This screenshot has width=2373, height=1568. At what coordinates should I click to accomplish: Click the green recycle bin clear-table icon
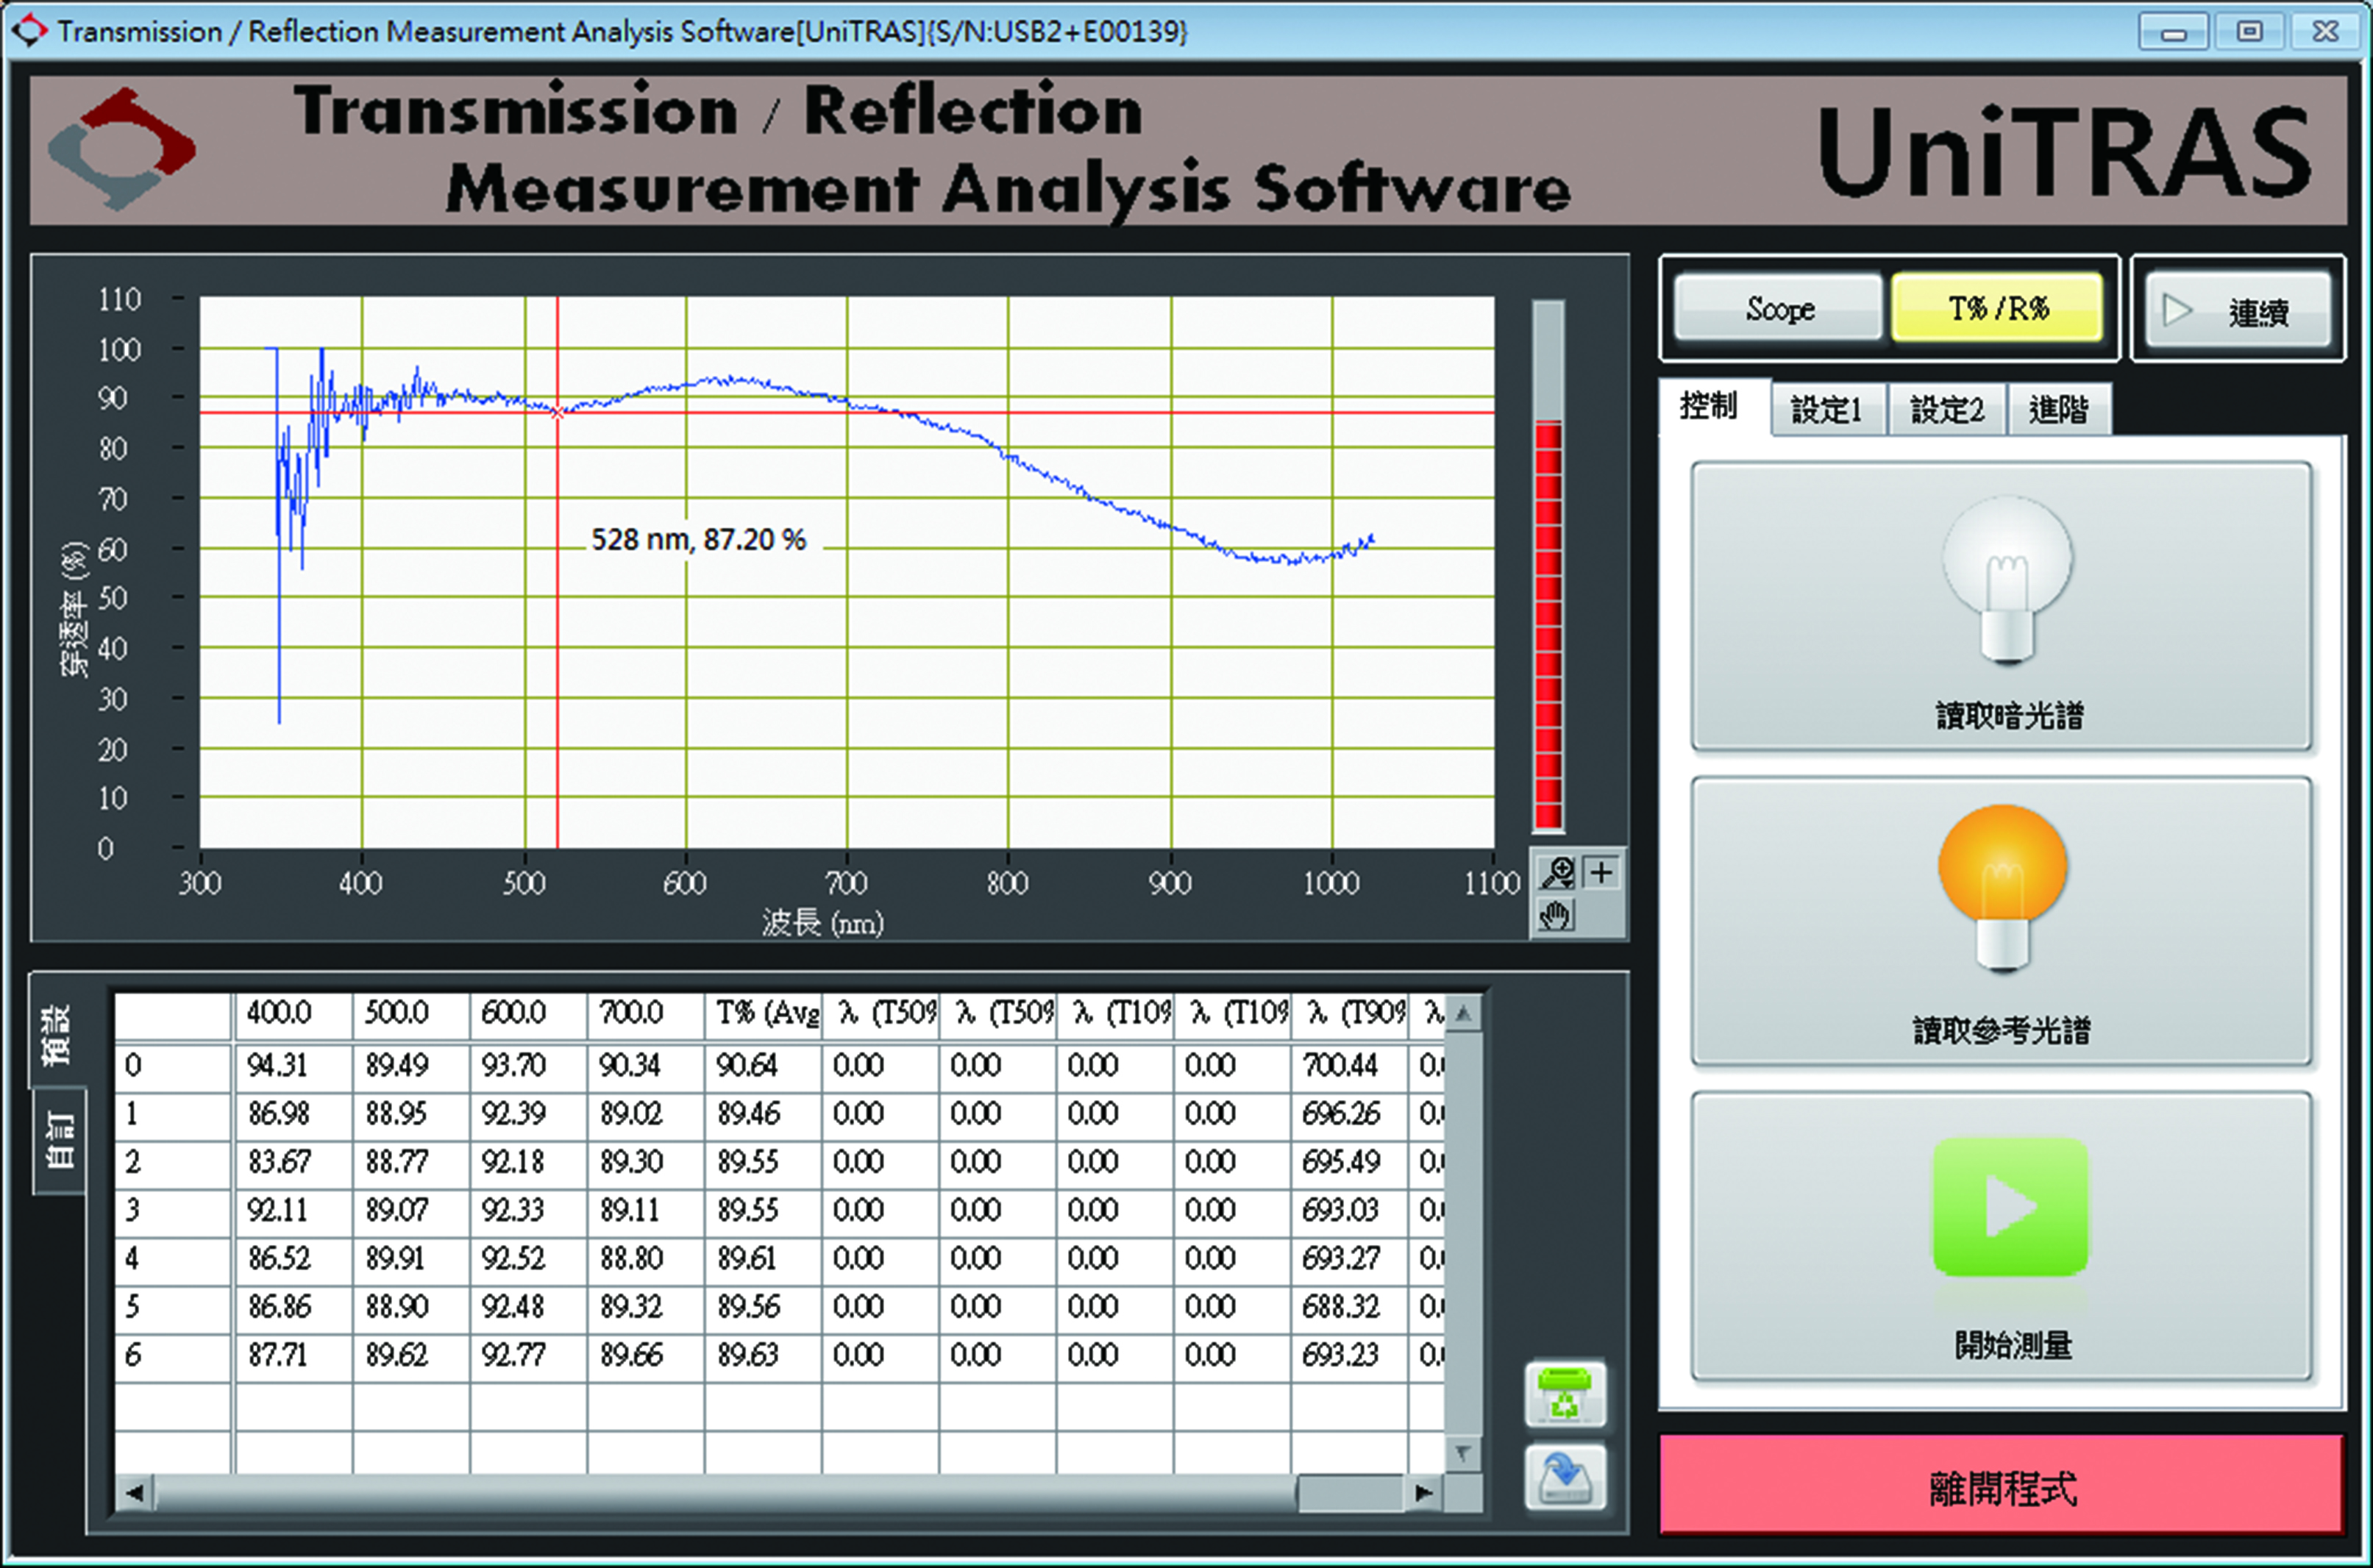pyautogui.click(x=1565, y=1393)
